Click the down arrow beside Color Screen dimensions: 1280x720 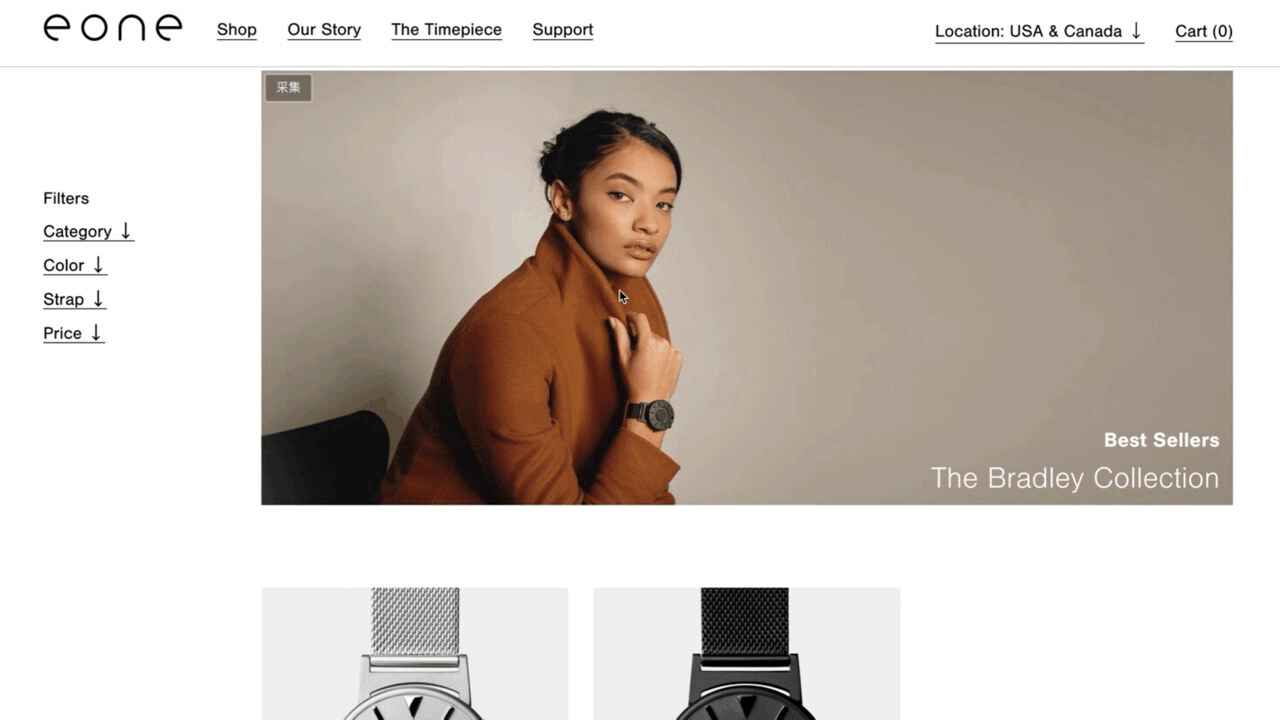98,265
